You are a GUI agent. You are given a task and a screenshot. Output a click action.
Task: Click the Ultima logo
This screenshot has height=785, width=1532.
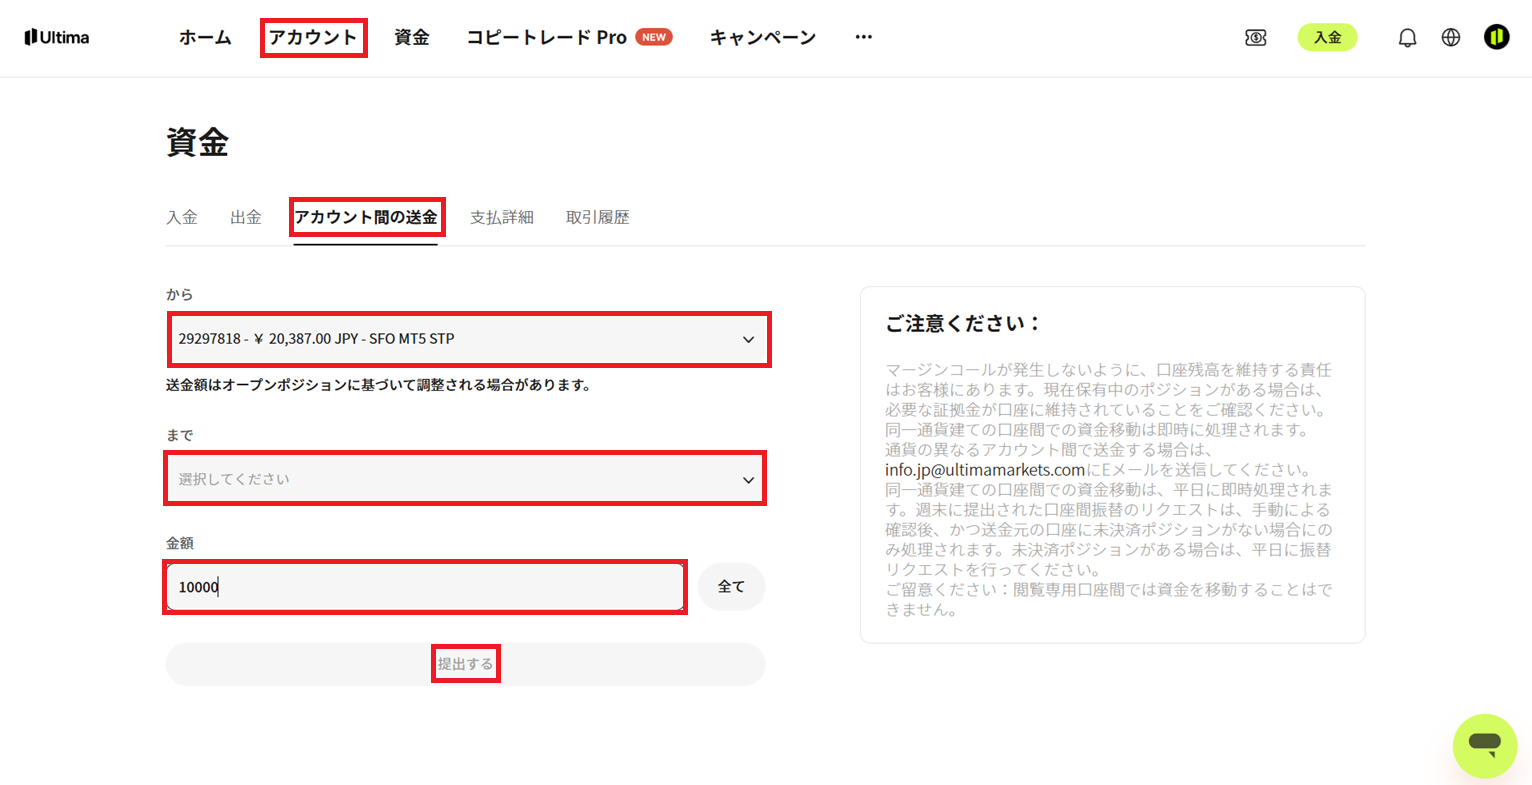pyautogui.click(x=57, y=37)
